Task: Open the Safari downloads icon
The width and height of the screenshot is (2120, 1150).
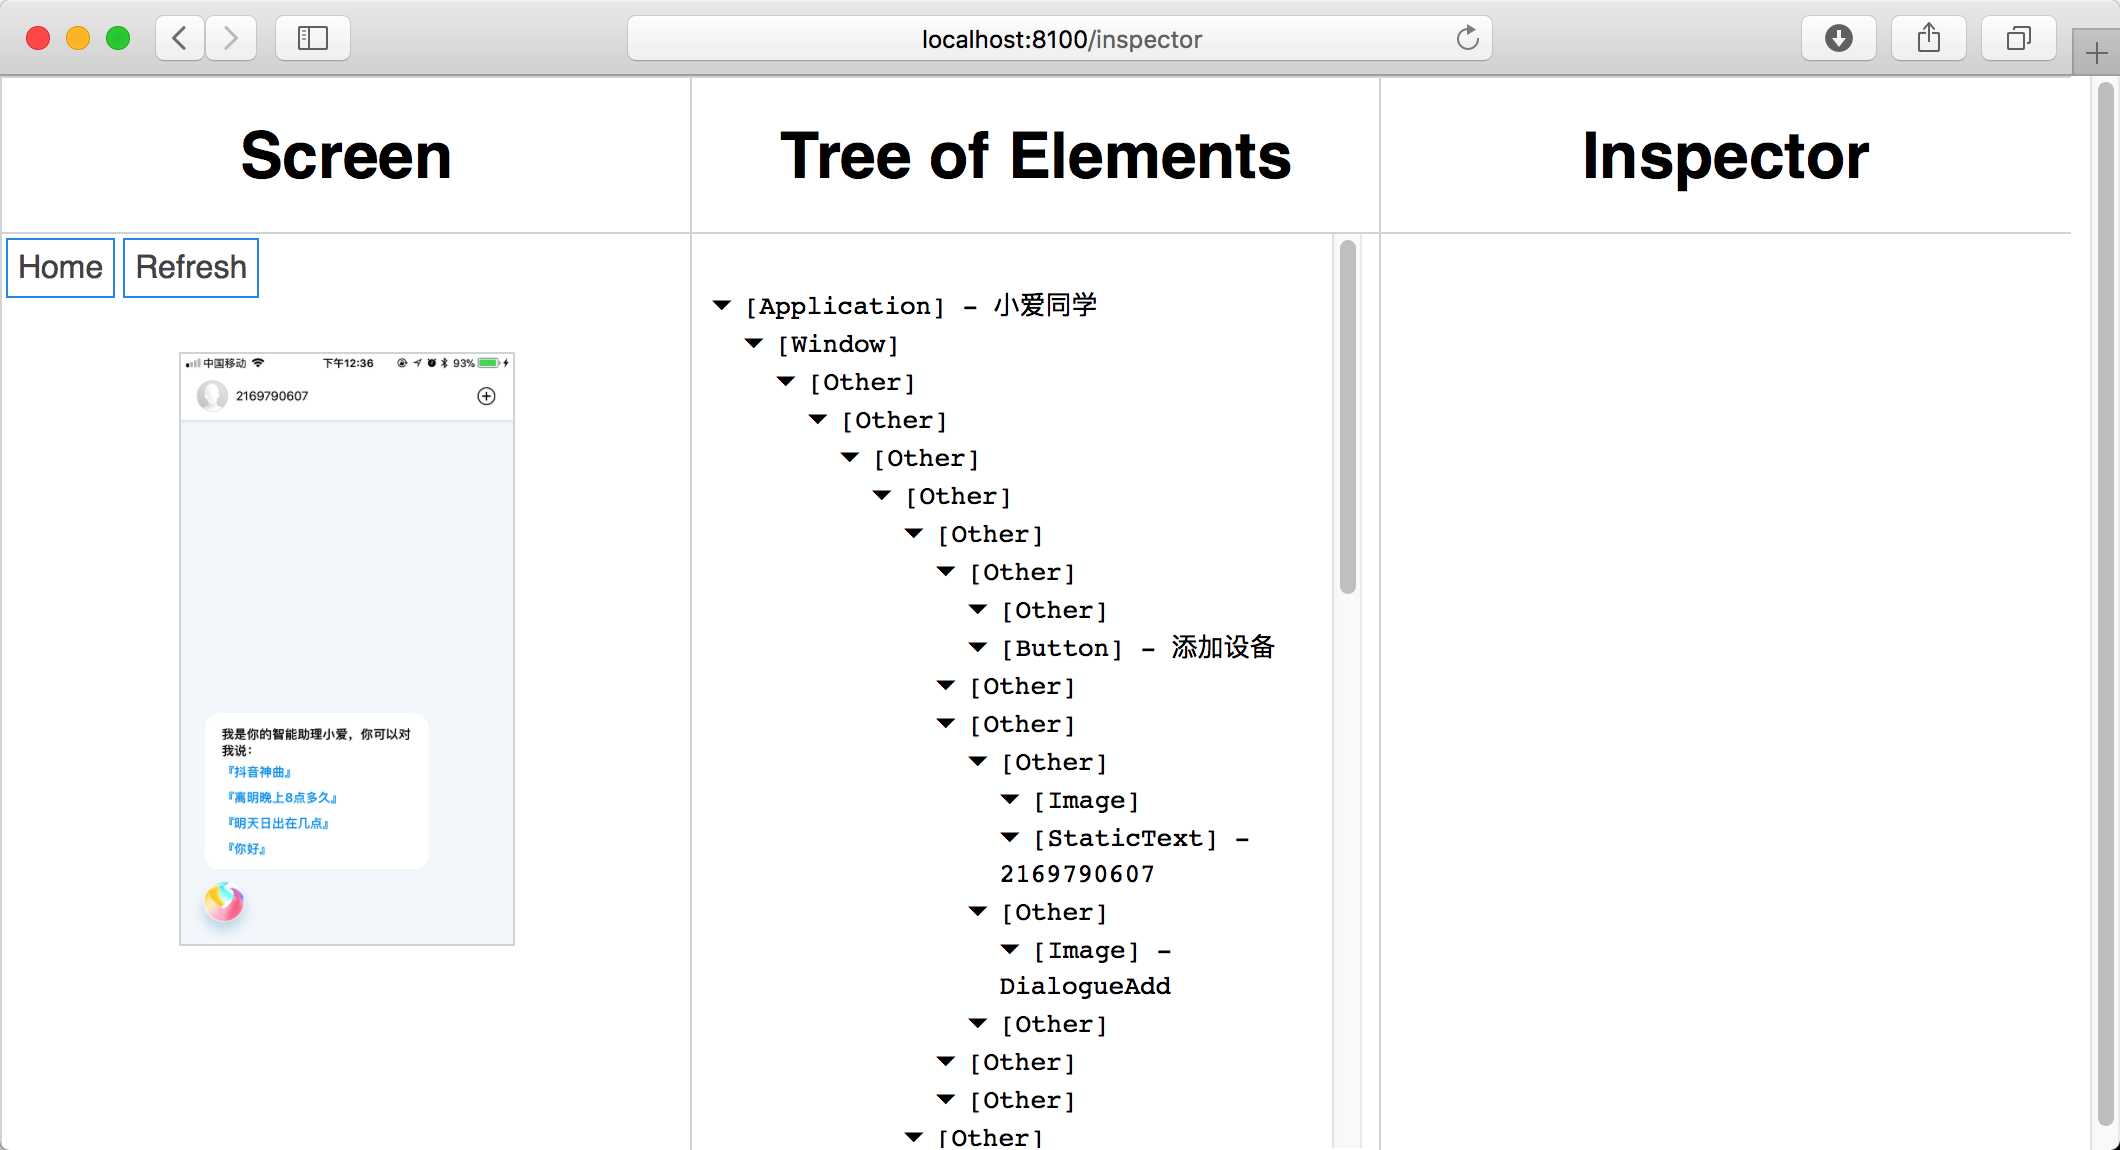Action: point(1838,38)
